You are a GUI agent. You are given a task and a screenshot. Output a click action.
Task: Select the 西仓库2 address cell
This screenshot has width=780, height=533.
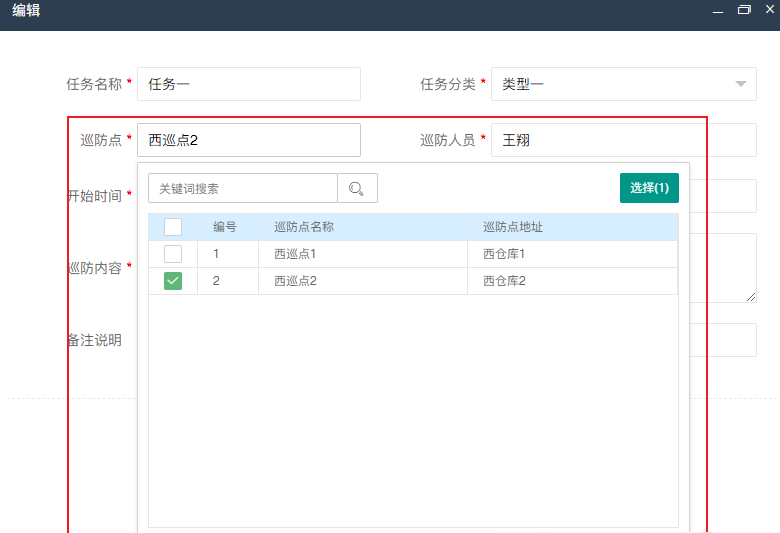504,281
